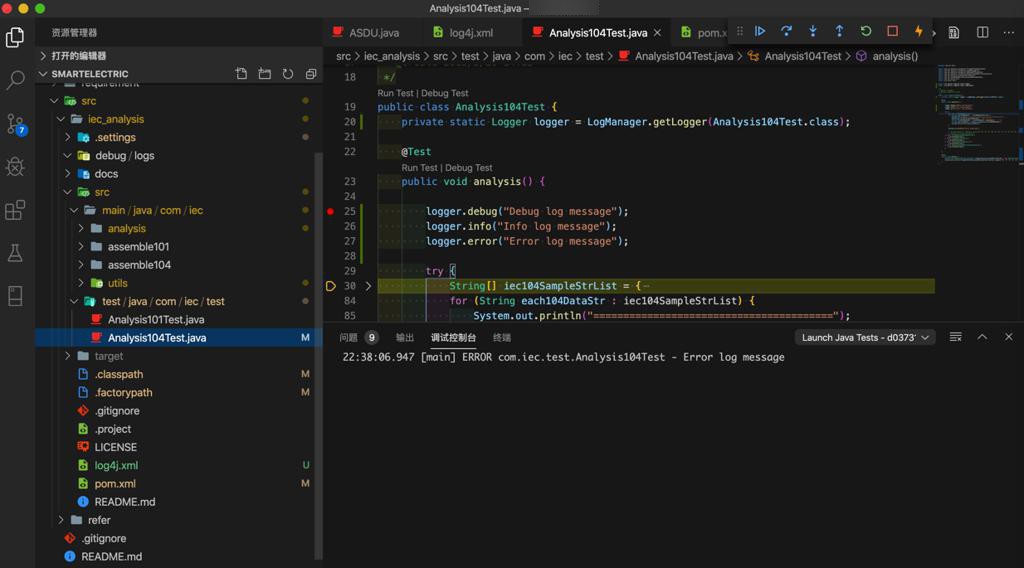The image size is (1024, 568).
Task: Refresh the explorer file tree
Action: pos(288,74)
